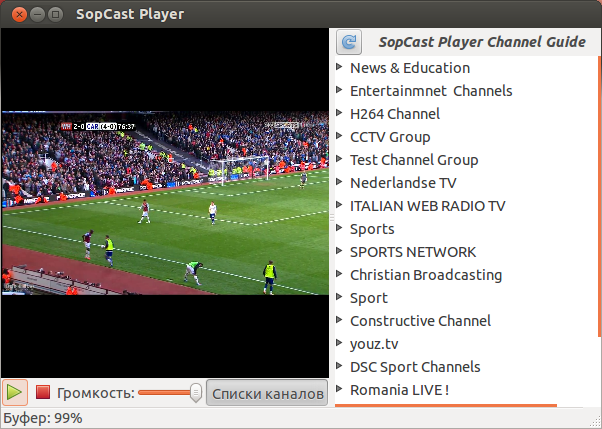The width and height of the screenshot is (602, 429).
Task: Click the video playback area
Action: click(x=165, y=202)
